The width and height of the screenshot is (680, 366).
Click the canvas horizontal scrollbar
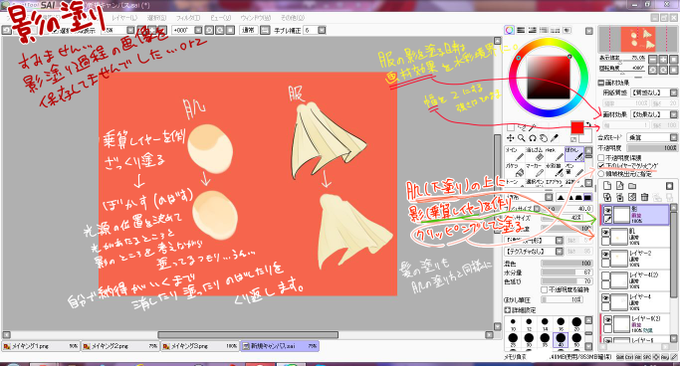tap(248, 334)
